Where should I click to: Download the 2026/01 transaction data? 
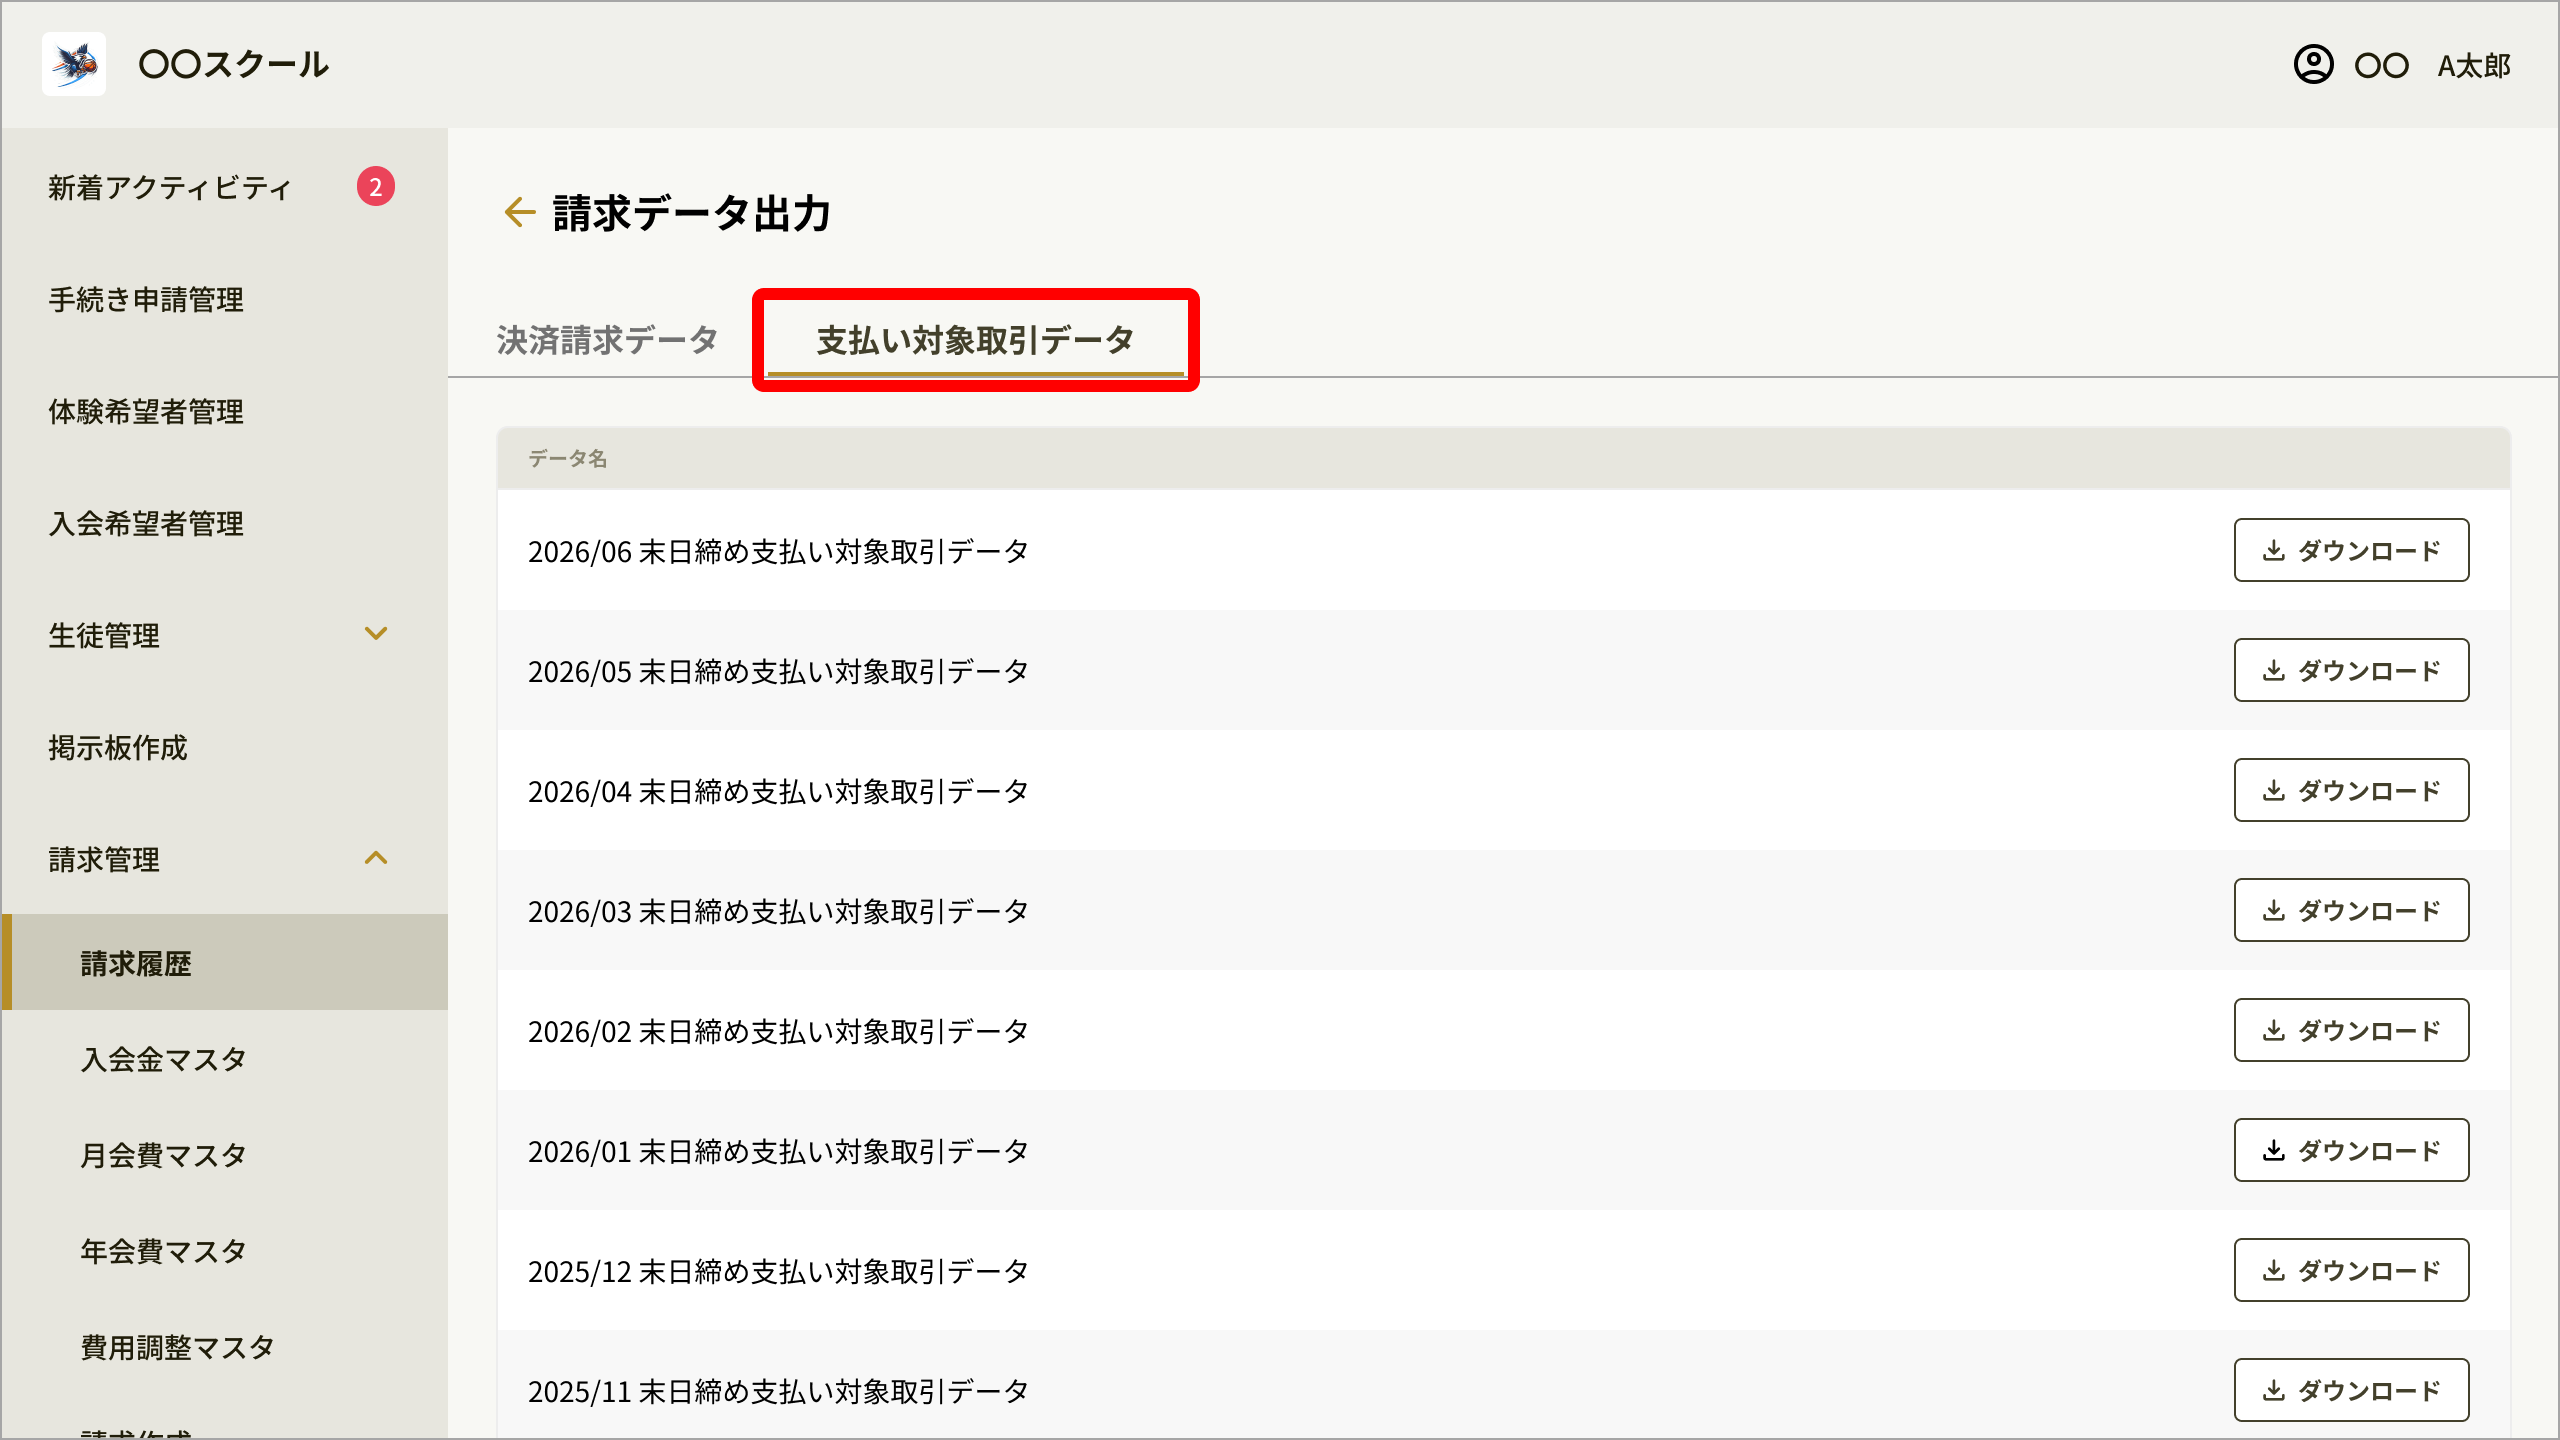click(2351, 1150)
